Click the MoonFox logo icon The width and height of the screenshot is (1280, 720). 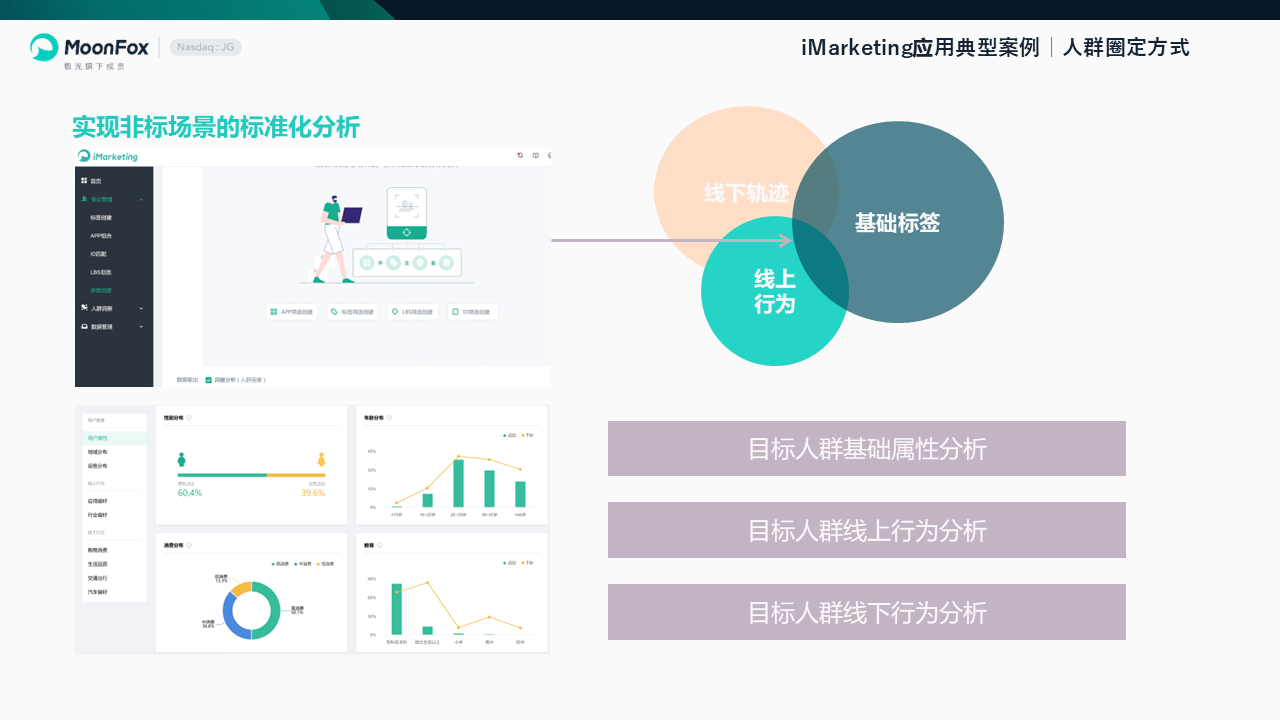point(44,47)
